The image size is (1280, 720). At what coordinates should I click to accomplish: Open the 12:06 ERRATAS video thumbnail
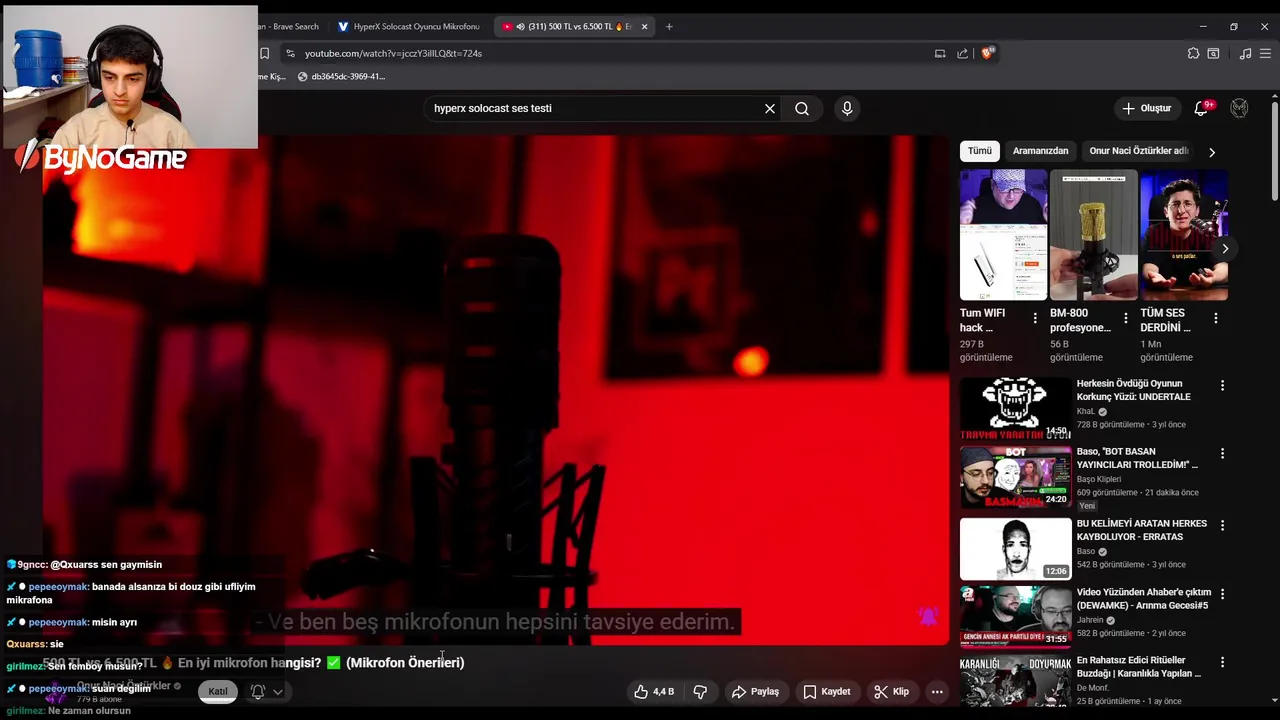click(x=1016, y=548)
